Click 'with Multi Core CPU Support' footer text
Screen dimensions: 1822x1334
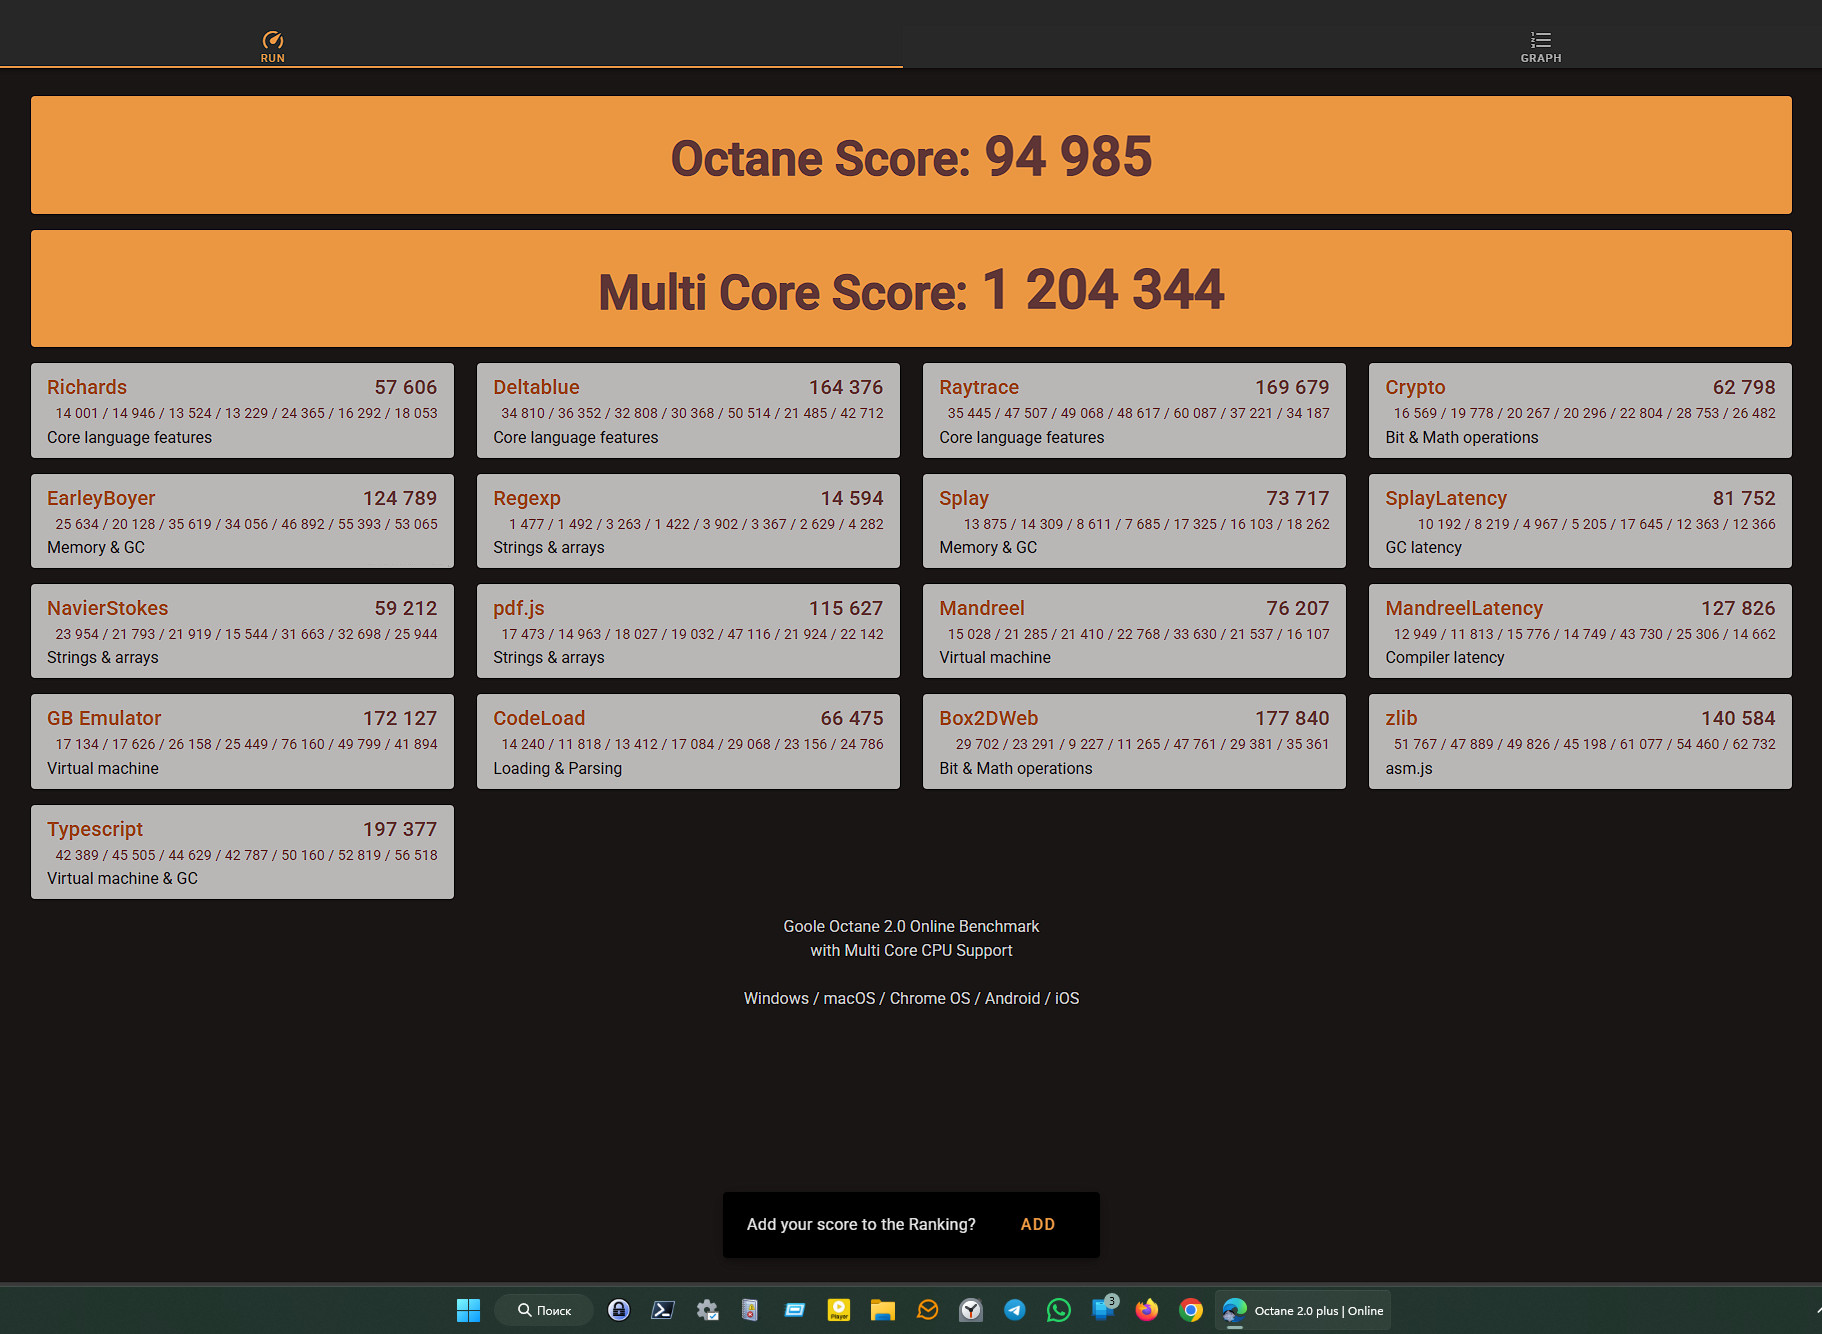911,950
